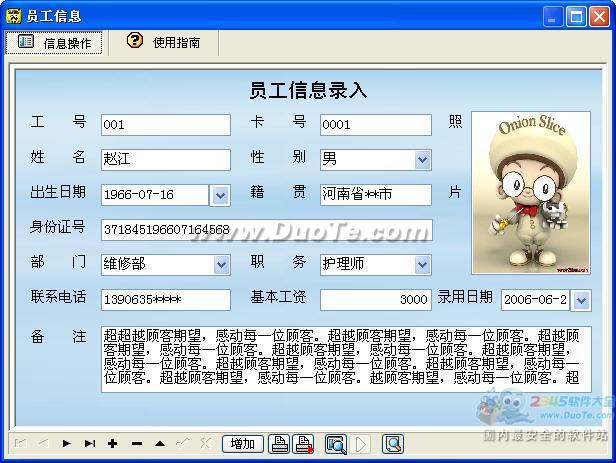Click the 信息操作 notebook icon
The width and height of the screenshot is (616, 463).
pyautogui.click(x=26, y=41)
